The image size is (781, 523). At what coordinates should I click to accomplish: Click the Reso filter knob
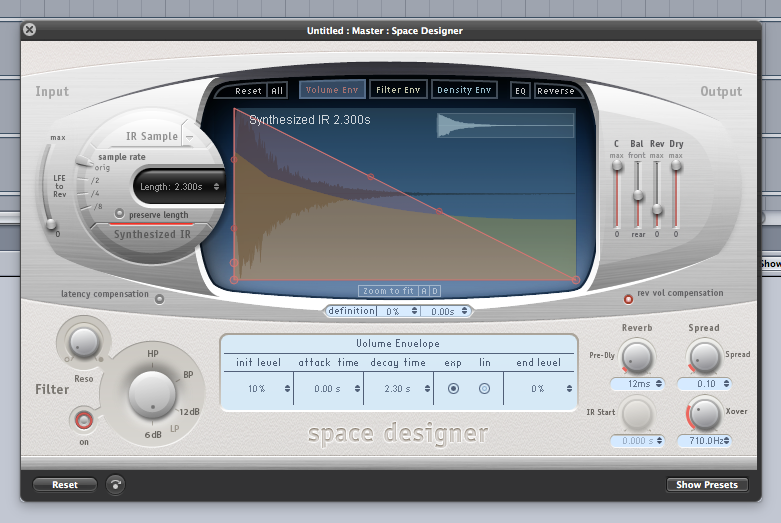(84, 341)
